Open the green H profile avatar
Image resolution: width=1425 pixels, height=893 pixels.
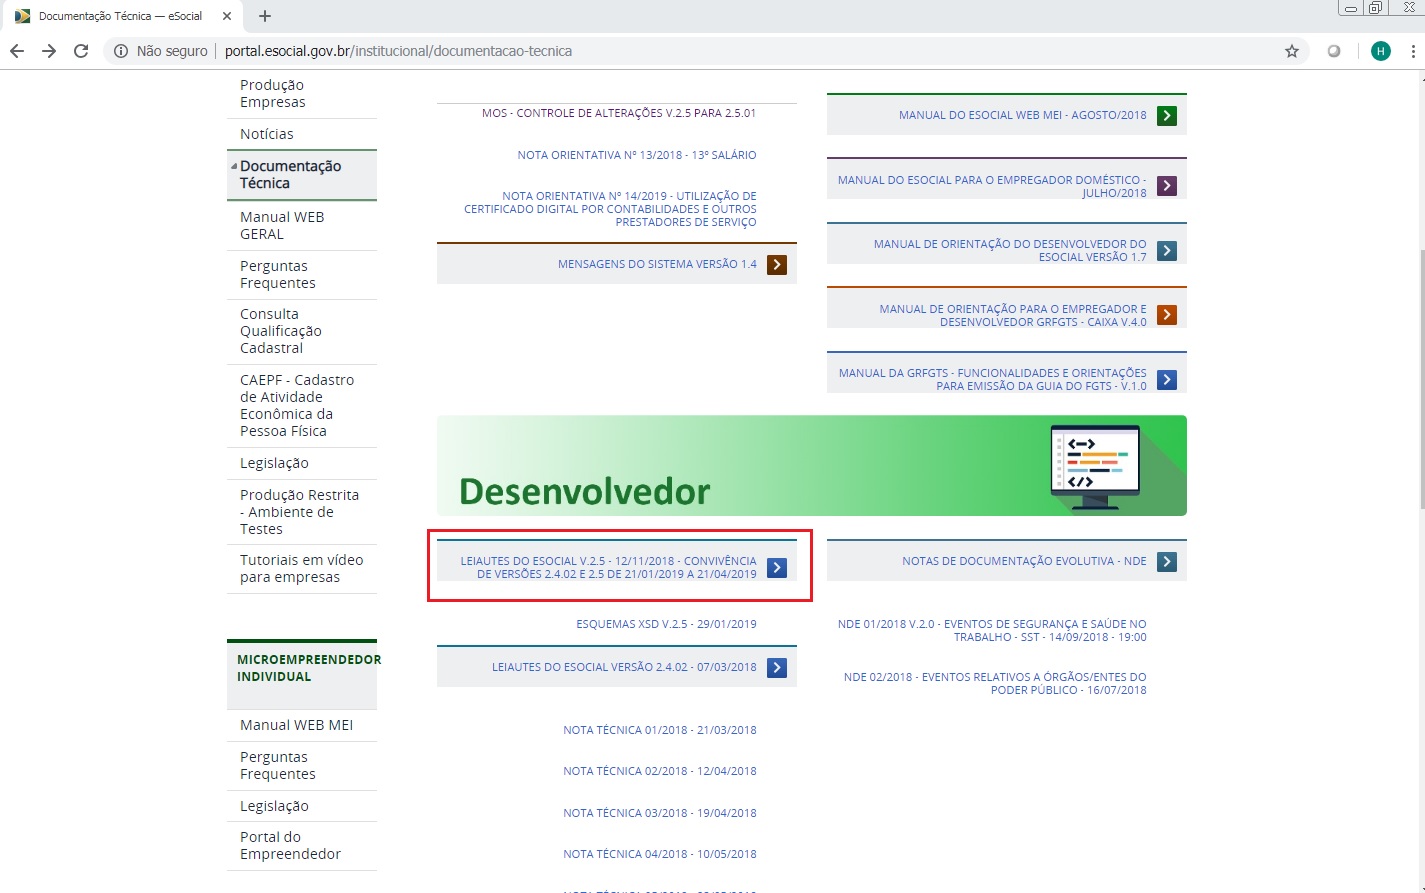point(1381,51)
